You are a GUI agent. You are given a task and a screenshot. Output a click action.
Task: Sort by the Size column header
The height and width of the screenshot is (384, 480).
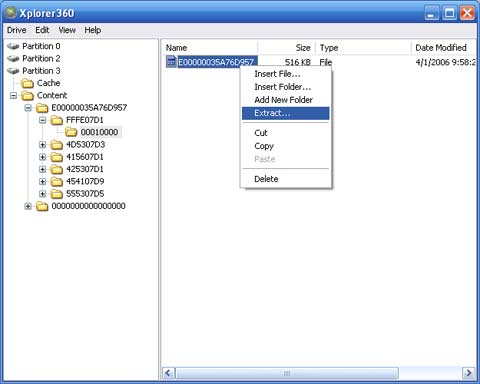click(x=286, y=48)
